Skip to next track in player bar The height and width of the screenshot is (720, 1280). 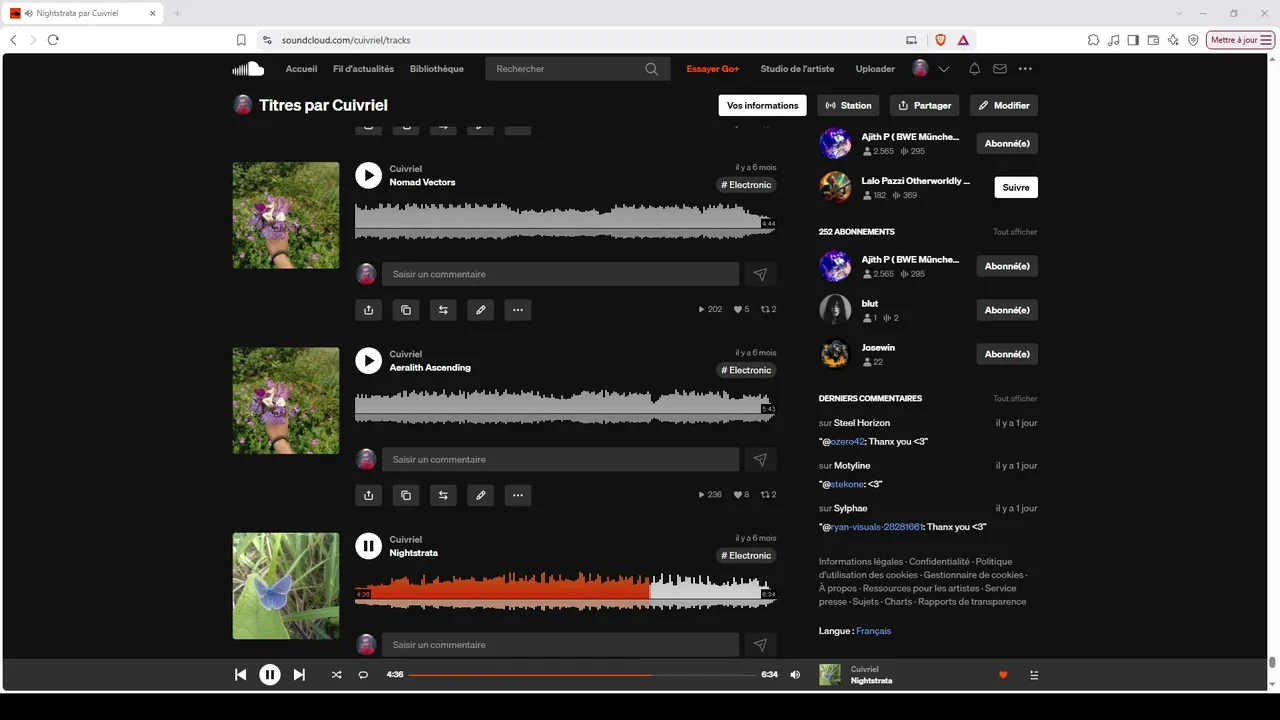[299, 675]
